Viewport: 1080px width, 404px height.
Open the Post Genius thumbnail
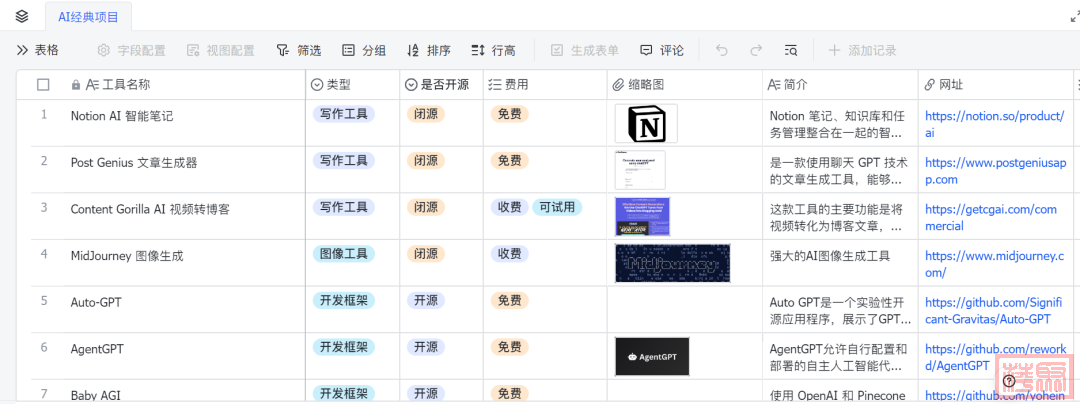click(640, 170)
